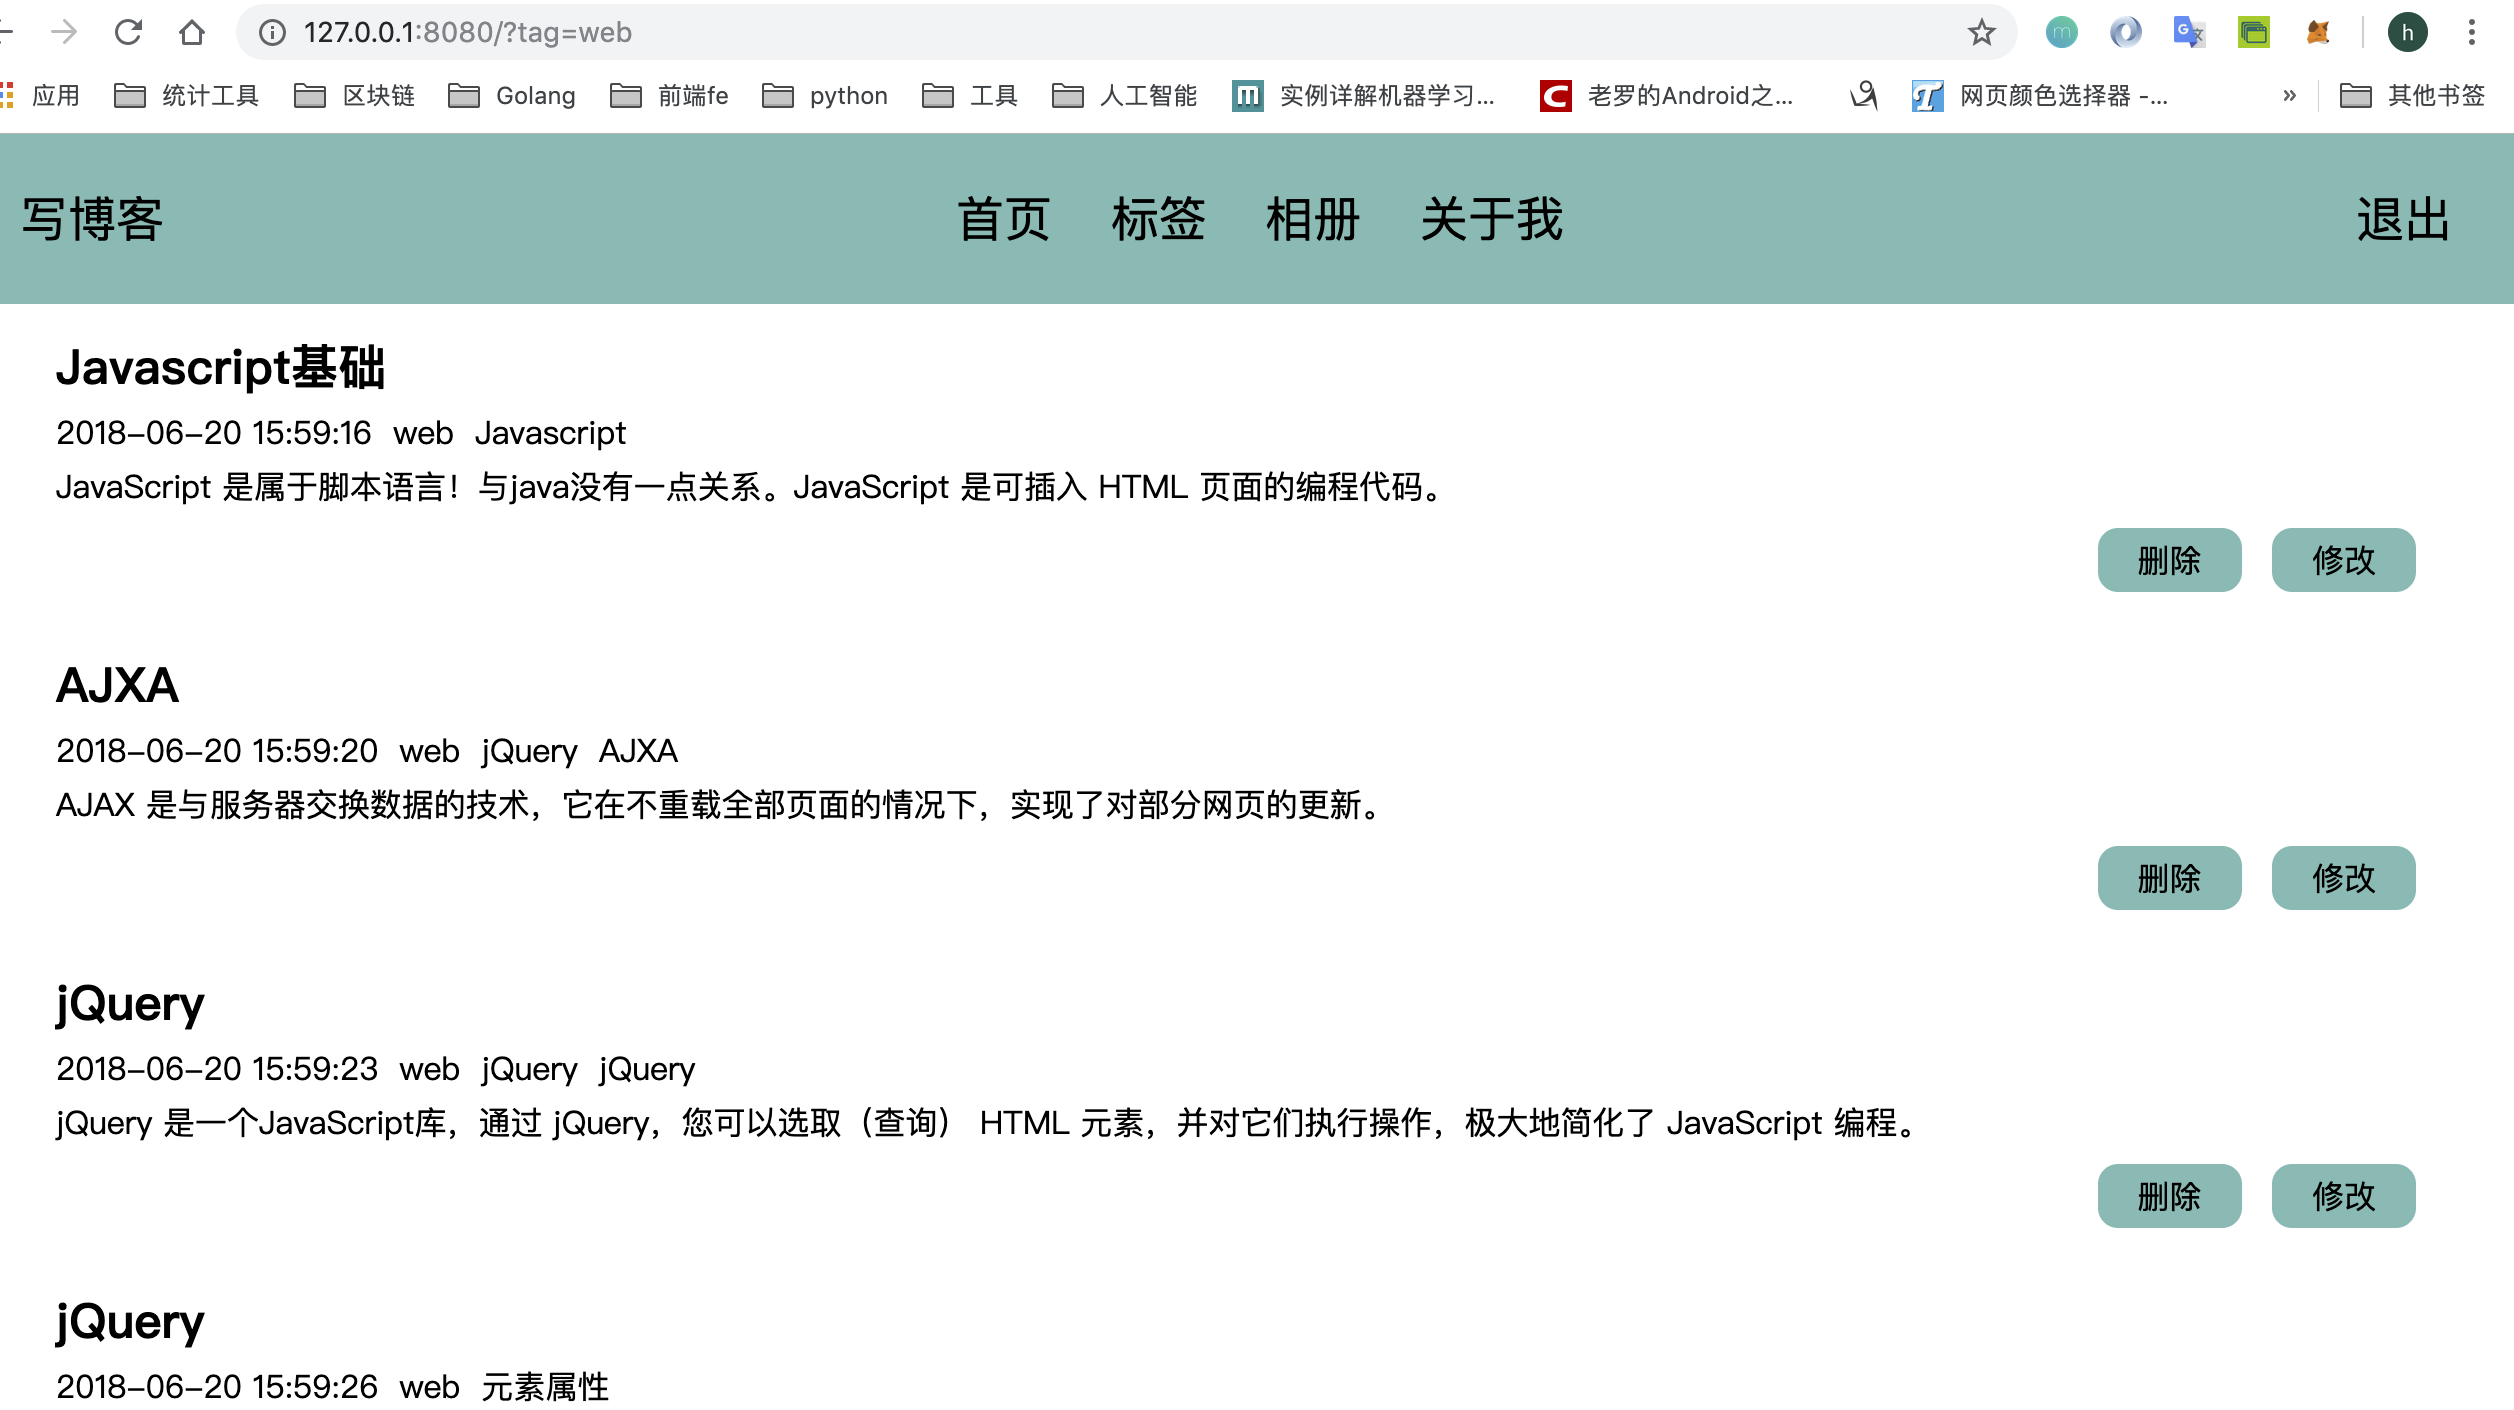Delete the 'AJXA' post via 删除 button
2514x1410 pixels.
tap(2169, 878)
